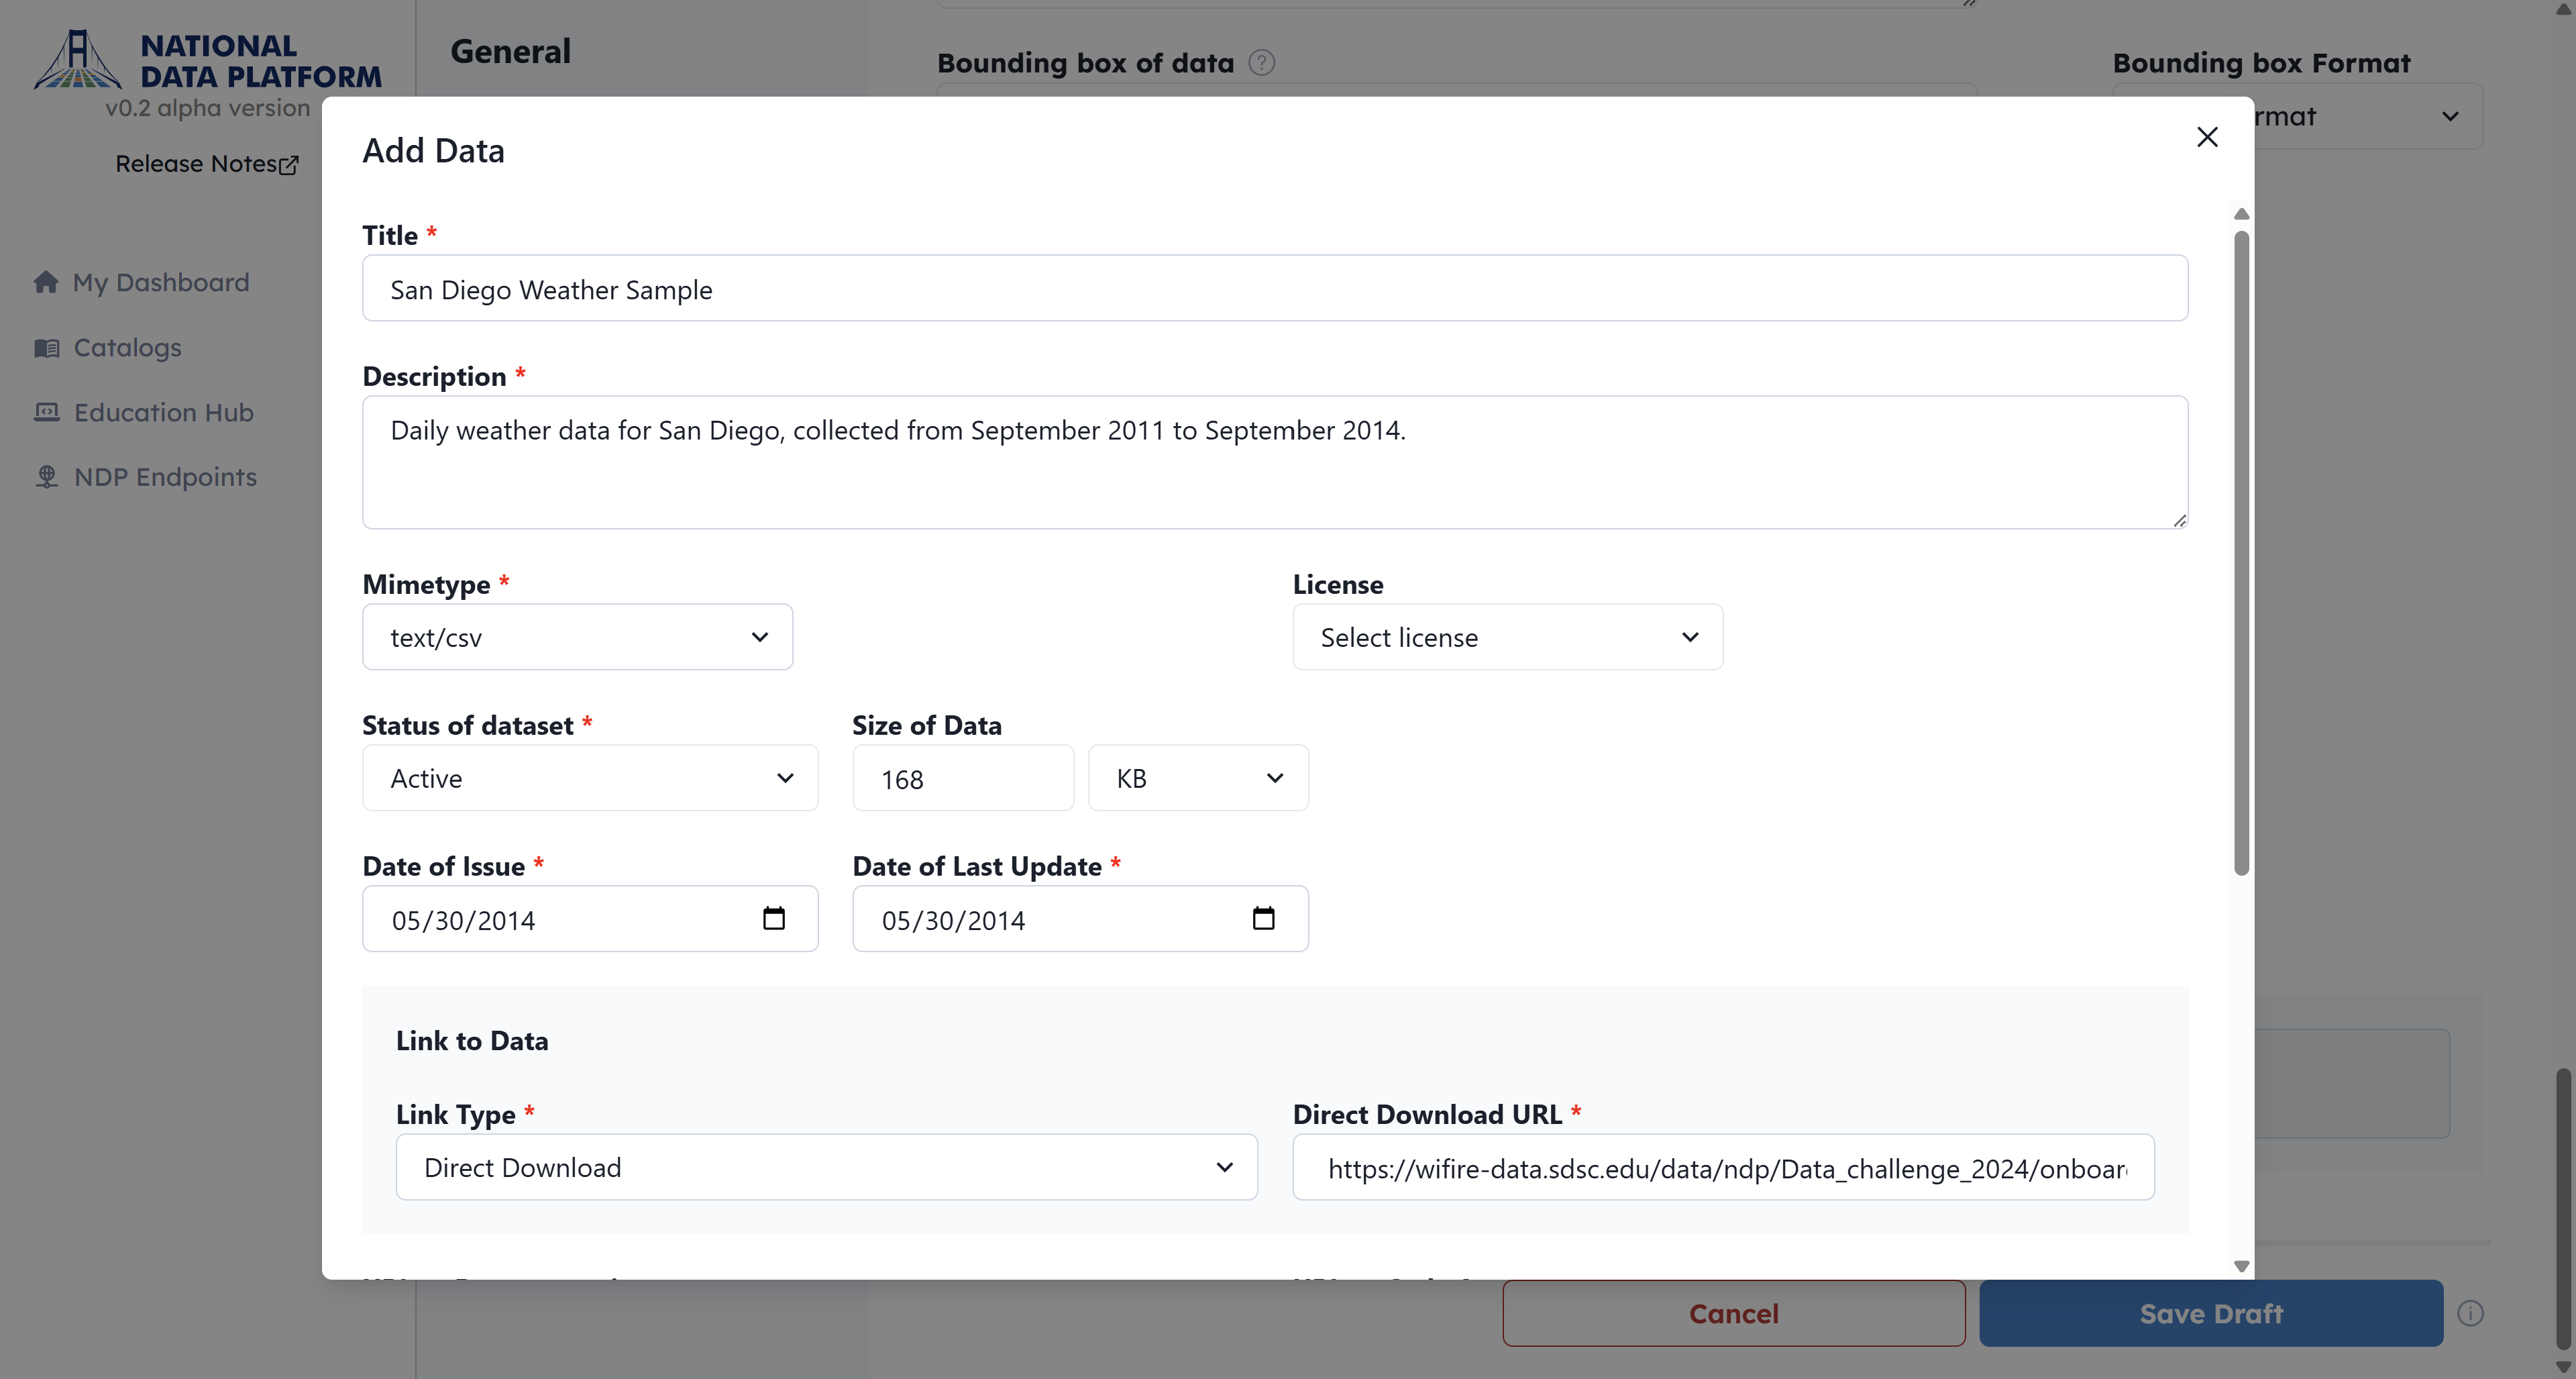Viewport: 2576px width, 1379px height.
Task: Close the Add Data dialog
Action: [2207, 137]
